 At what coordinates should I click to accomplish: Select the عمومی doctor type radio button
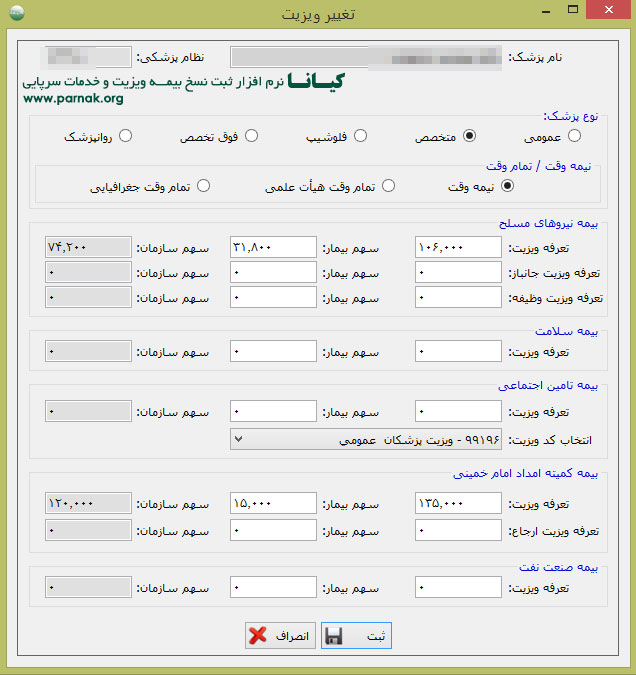[x=573, y=136]
